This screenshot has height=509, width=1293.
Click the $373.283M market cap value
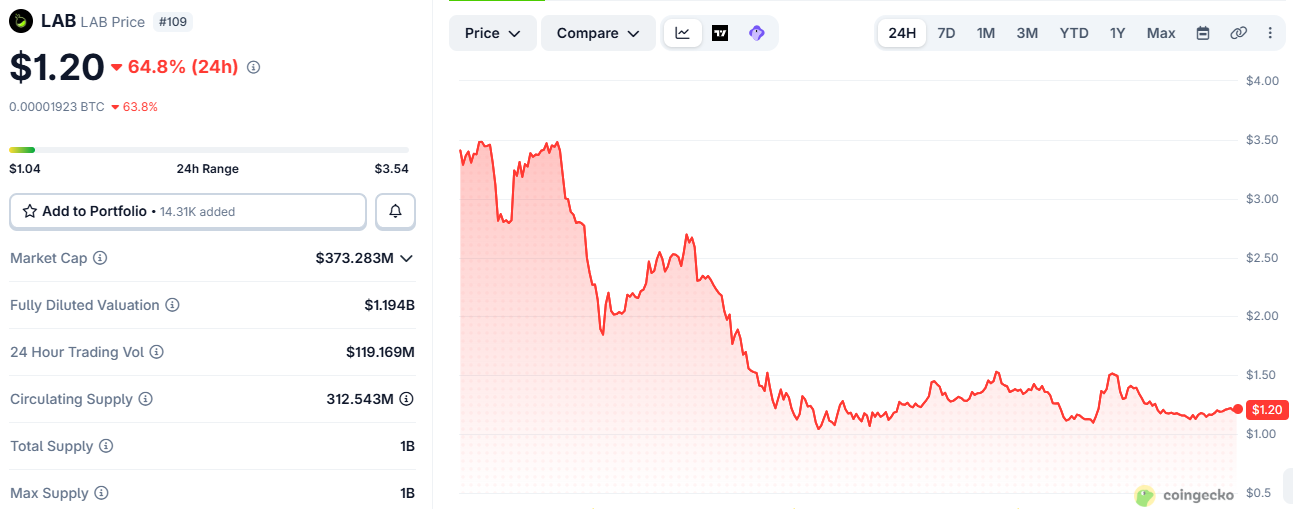click(x=355, y=258)
